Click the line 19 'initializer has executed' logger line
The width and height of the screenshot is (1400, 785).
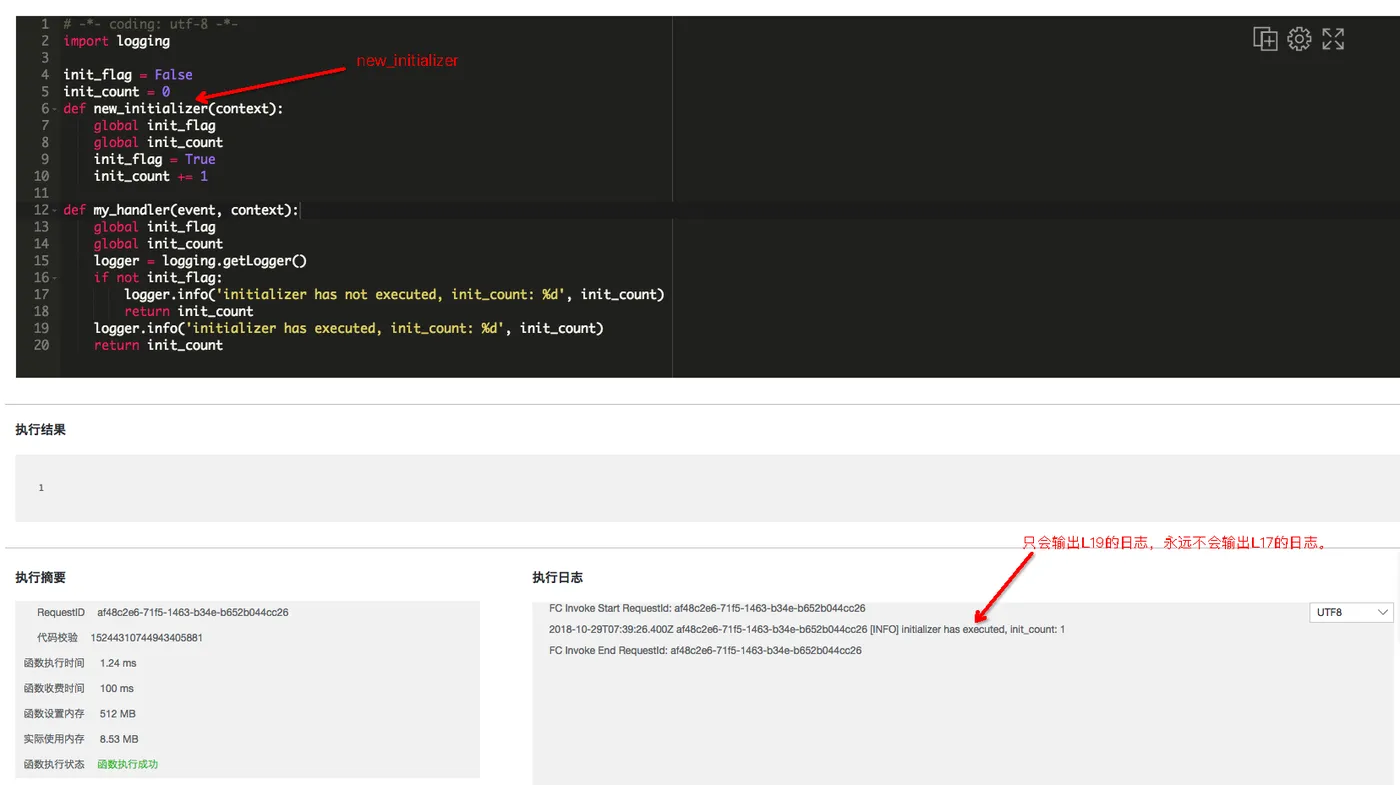pyautogui.click(x=349, y=328)
